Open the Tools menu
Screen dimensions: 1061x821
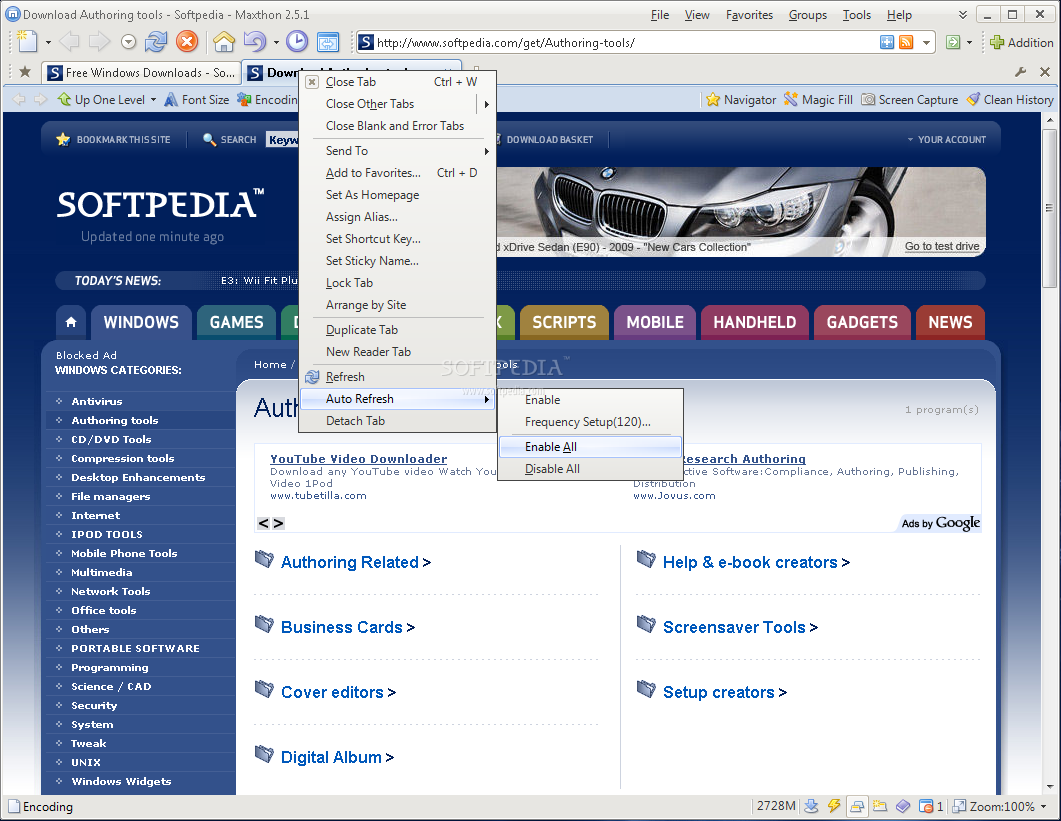(x=856, y=15)
